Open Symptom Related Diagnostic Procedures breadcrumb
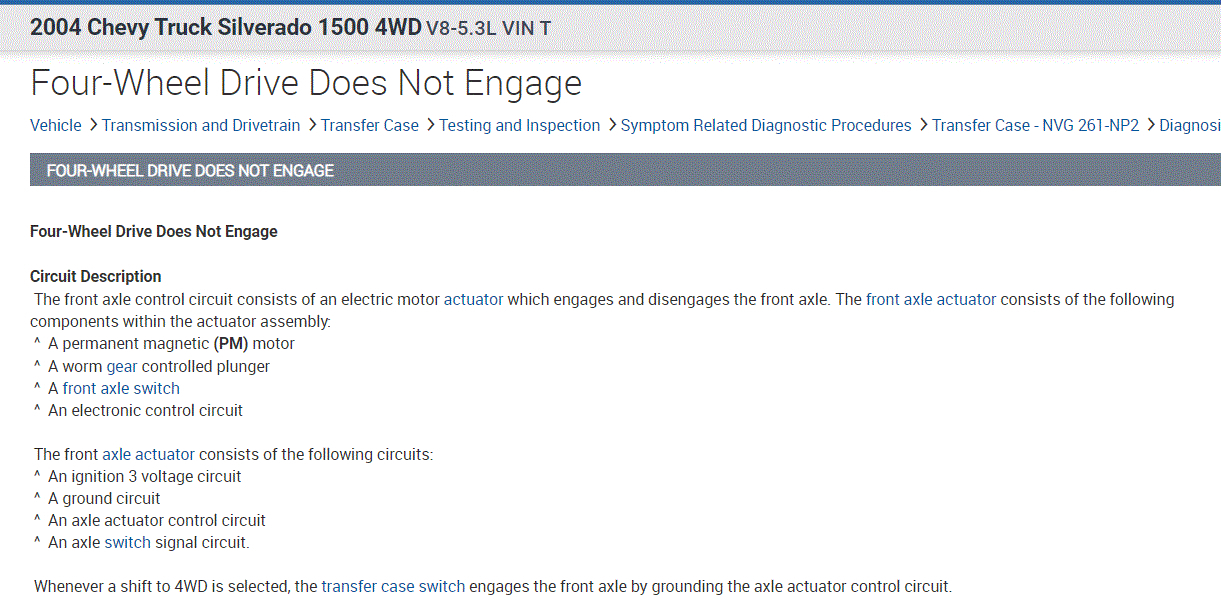The width and height of the screenshot is (1221, 603). pos(766,125)
